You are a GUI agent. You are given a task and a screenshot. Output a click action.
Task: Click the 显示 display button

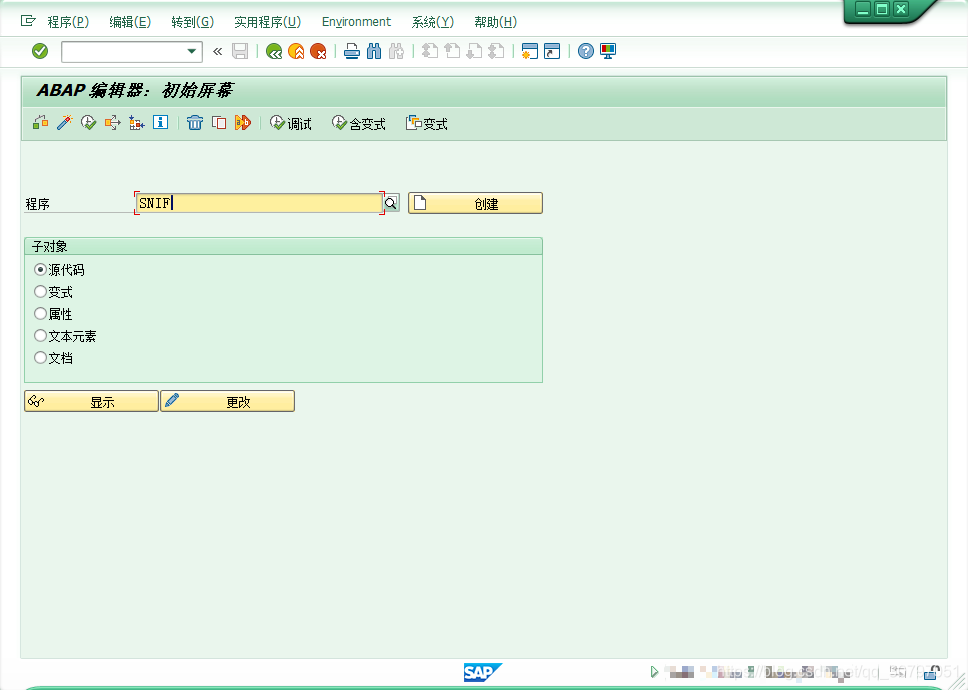91,401
